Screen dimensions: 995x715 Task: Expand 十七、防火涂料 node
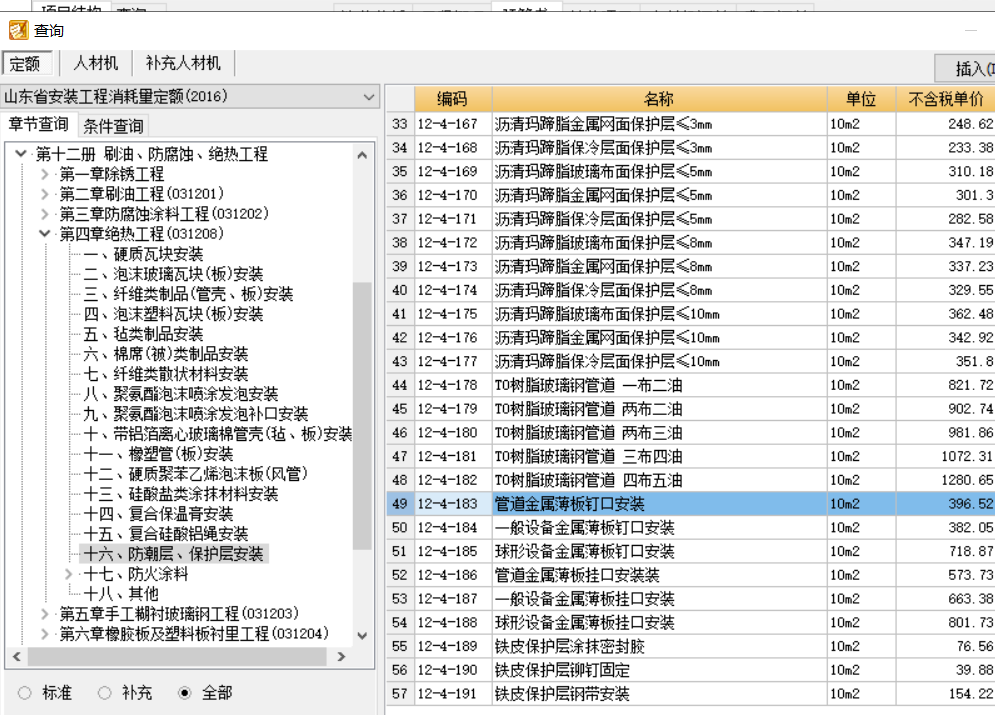pos(69,574)
